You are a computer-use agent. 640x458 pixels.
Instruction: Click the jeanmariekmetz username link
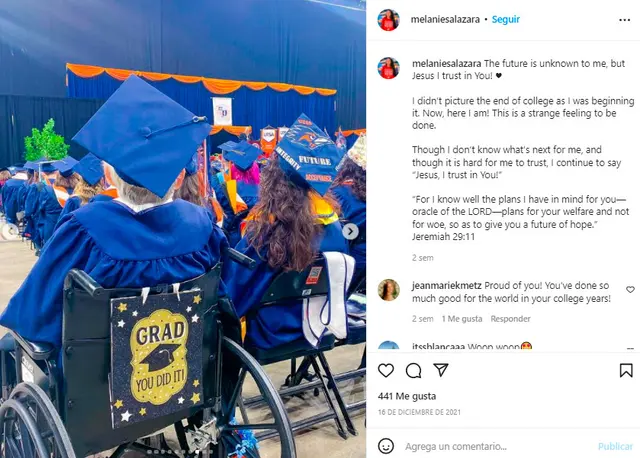[447, 286]
